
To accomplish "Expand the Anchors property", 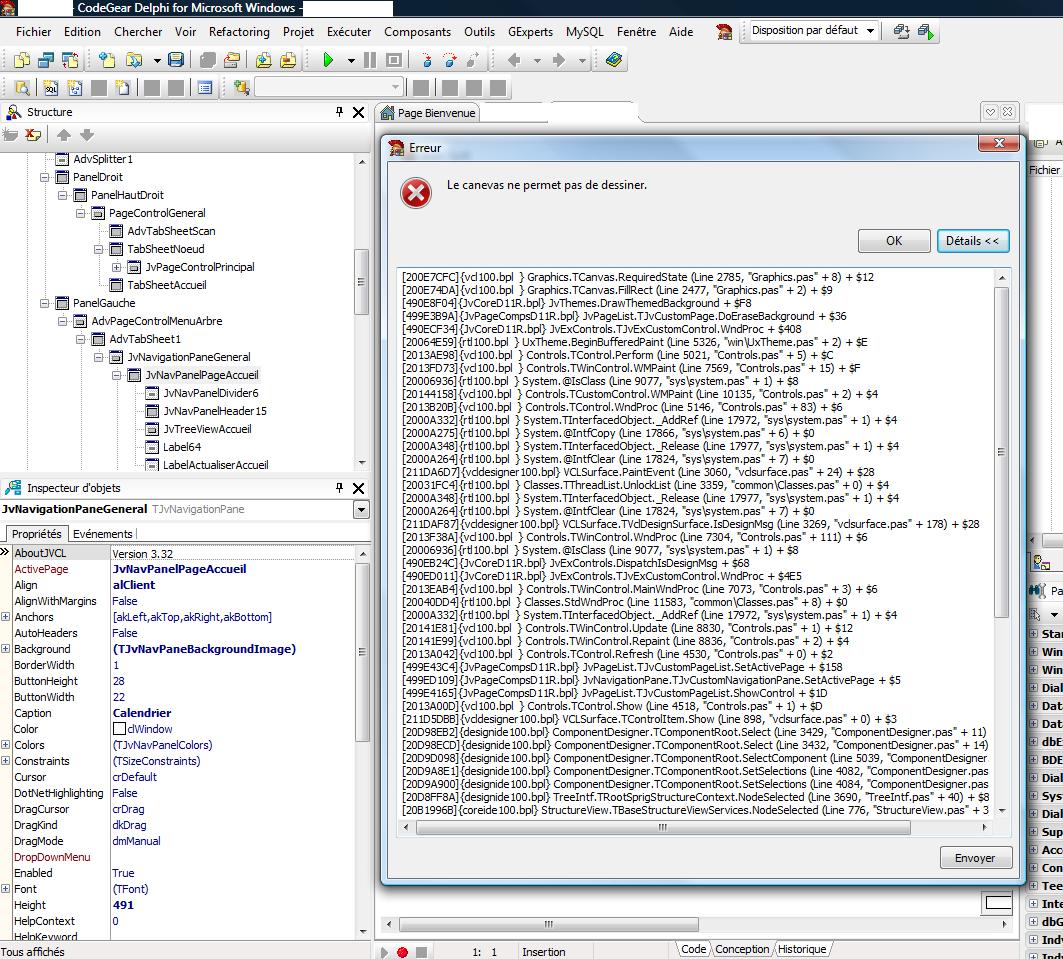I will tap(6, 617).
